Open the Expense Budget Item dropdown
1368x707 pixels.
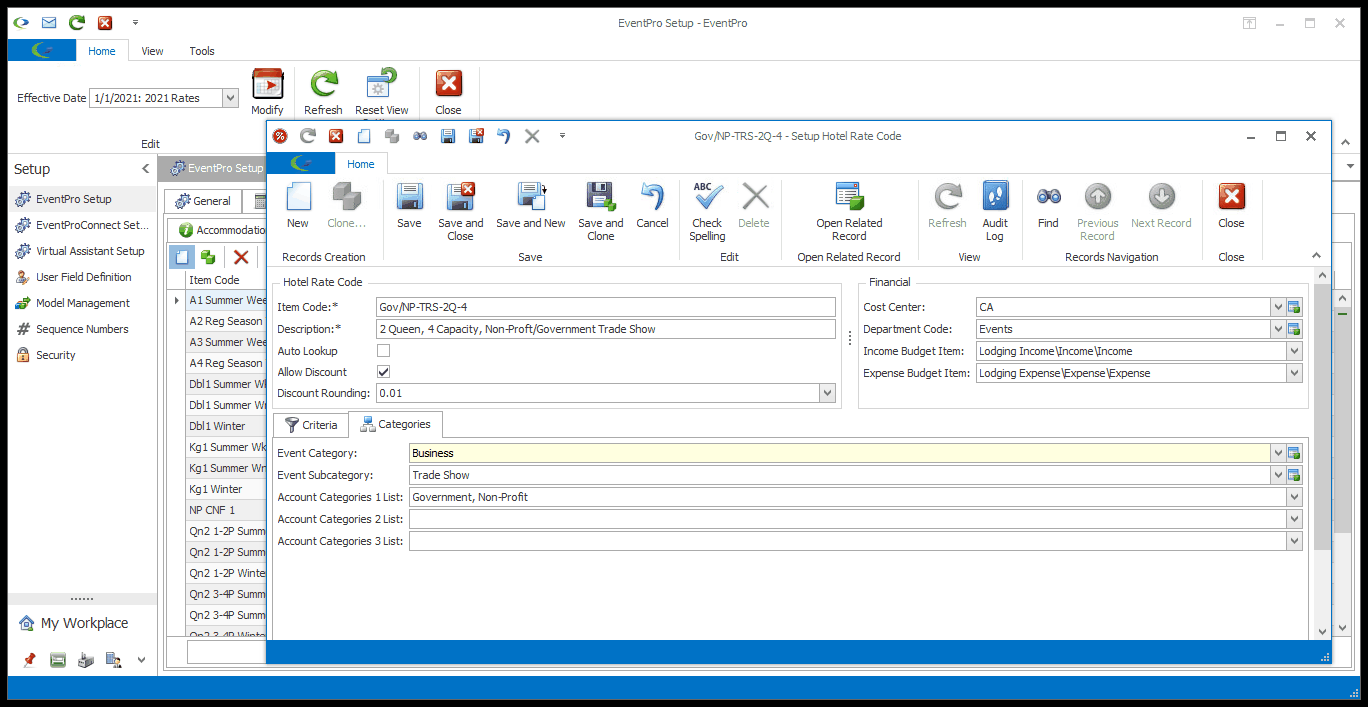1295,373
